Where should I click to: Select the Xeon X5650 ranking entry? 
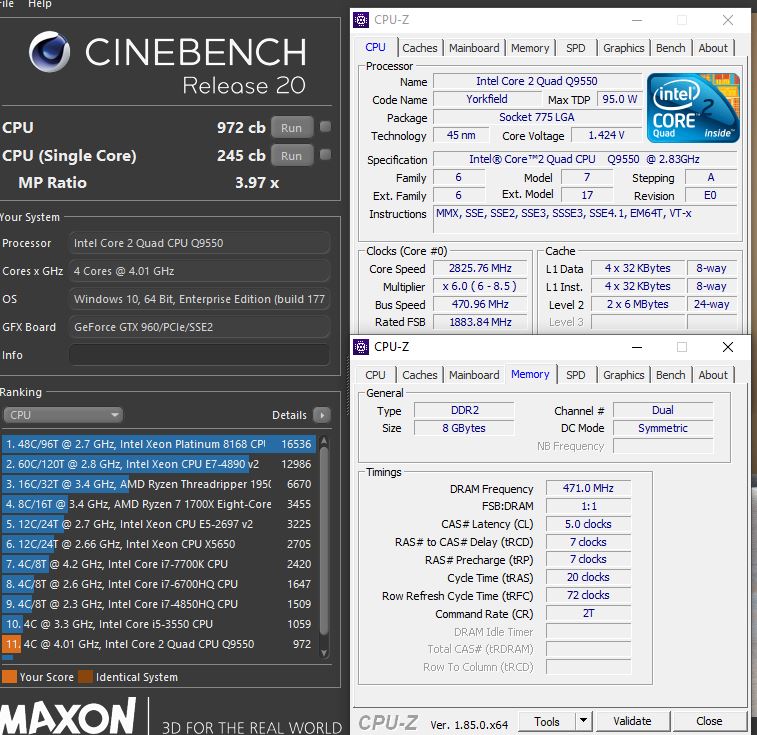(158, 544)
